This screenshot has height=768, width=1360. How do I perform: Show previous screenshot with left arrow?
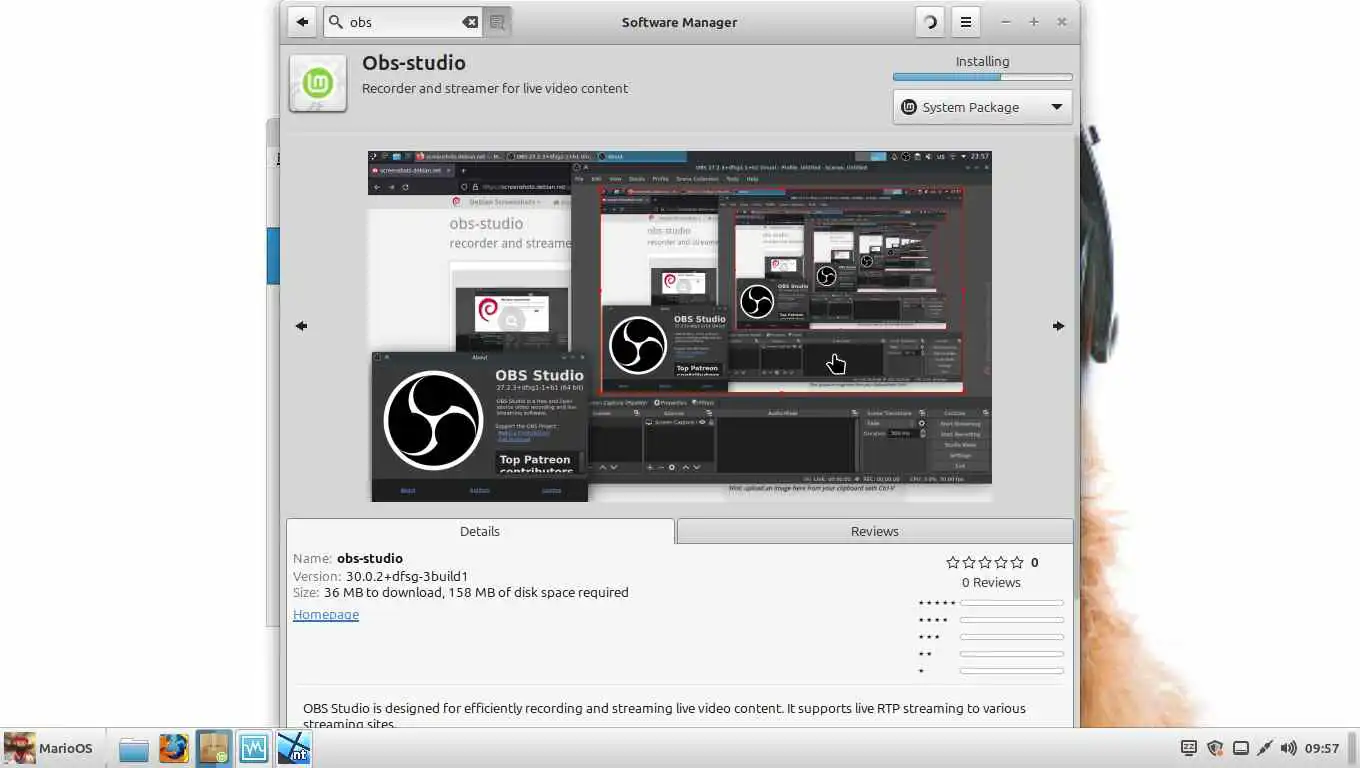pyautogui.click(x=301, y=326)
